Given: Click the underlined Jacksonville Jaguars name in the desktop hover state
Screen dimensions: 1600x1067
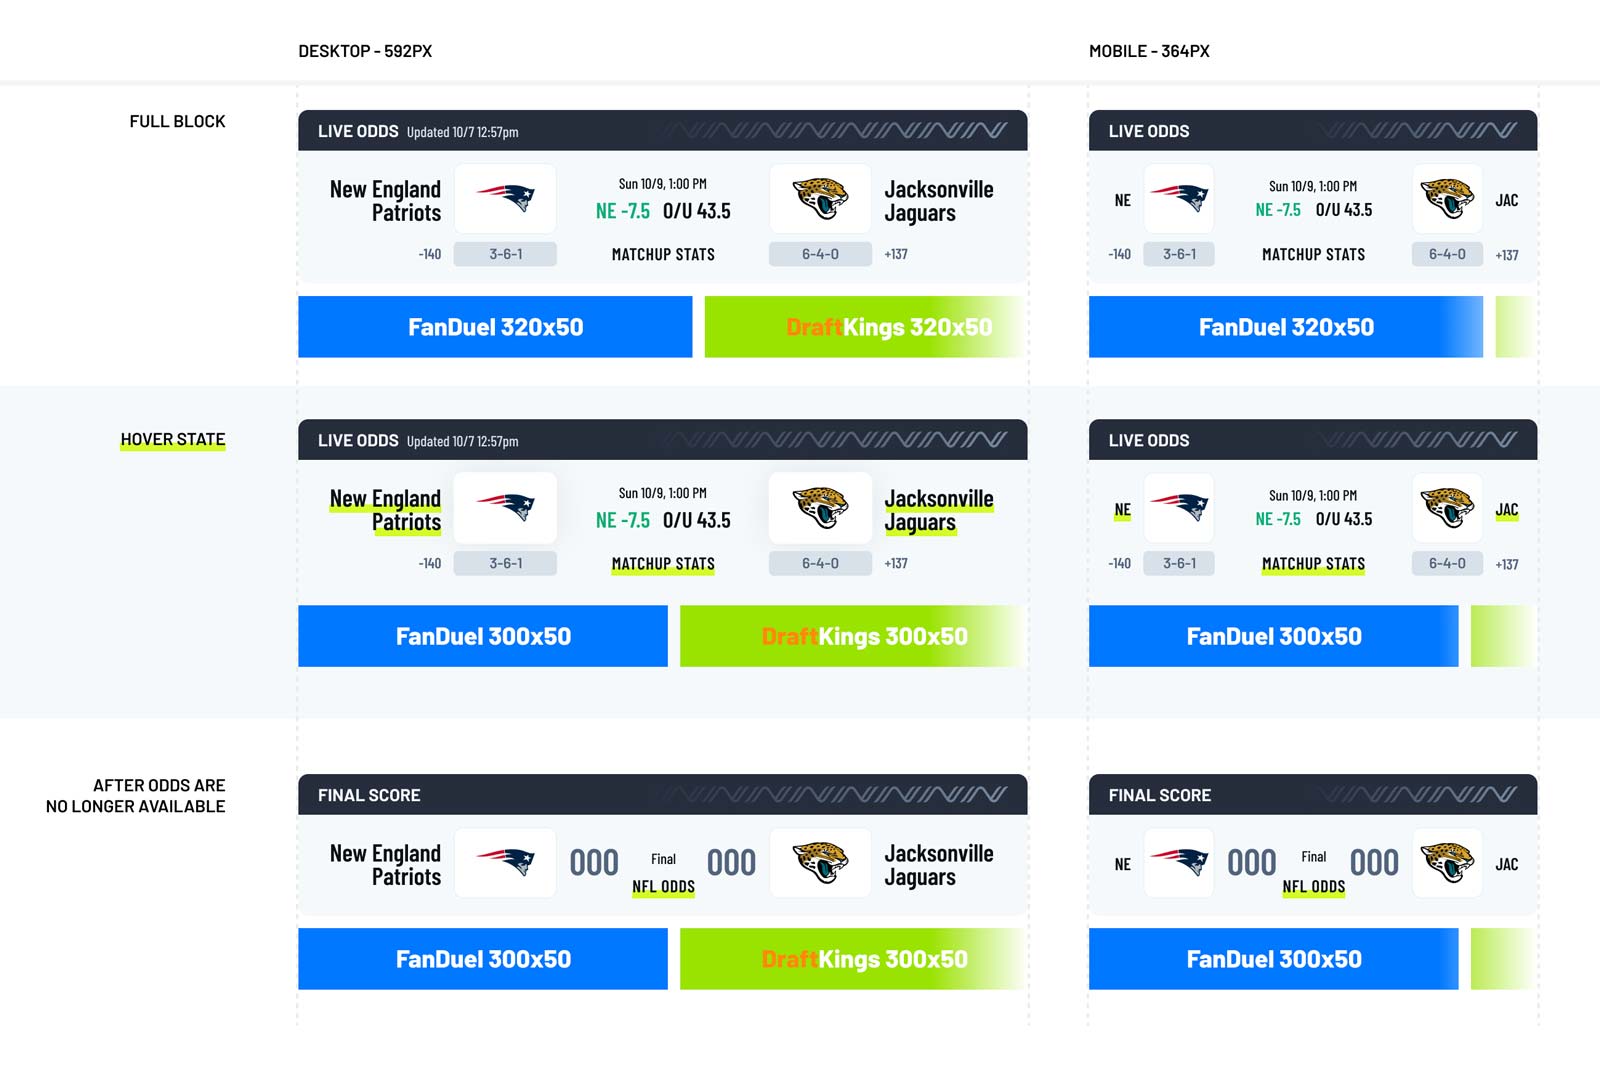Looking at the screenshot, I should [938, 510].
